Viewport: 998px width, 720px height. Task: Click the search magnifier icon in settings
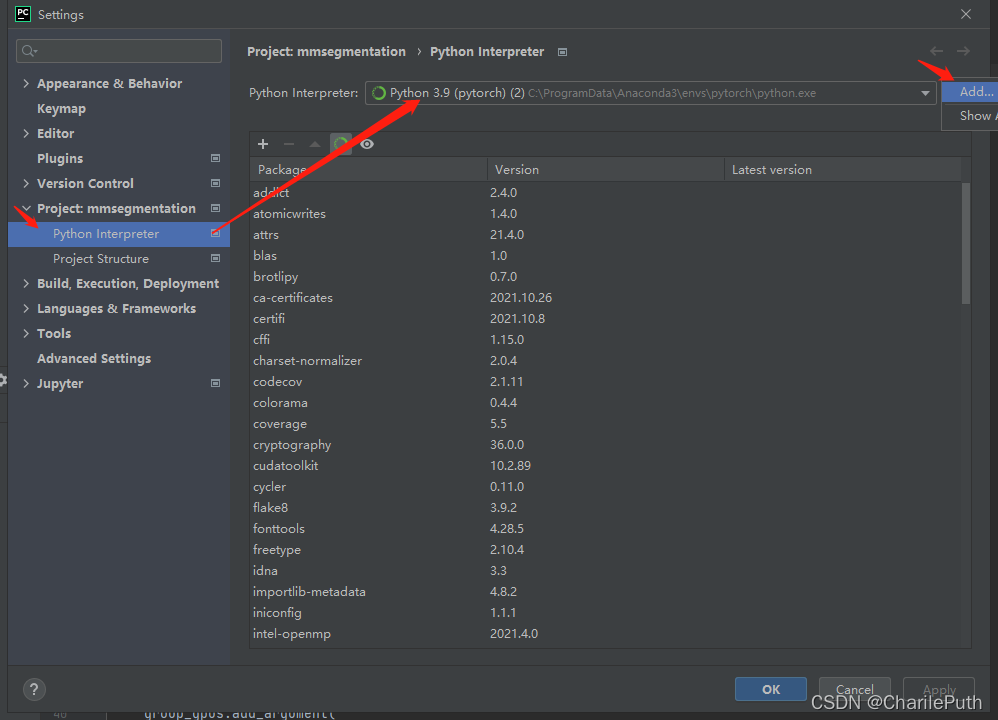[29, 51]
